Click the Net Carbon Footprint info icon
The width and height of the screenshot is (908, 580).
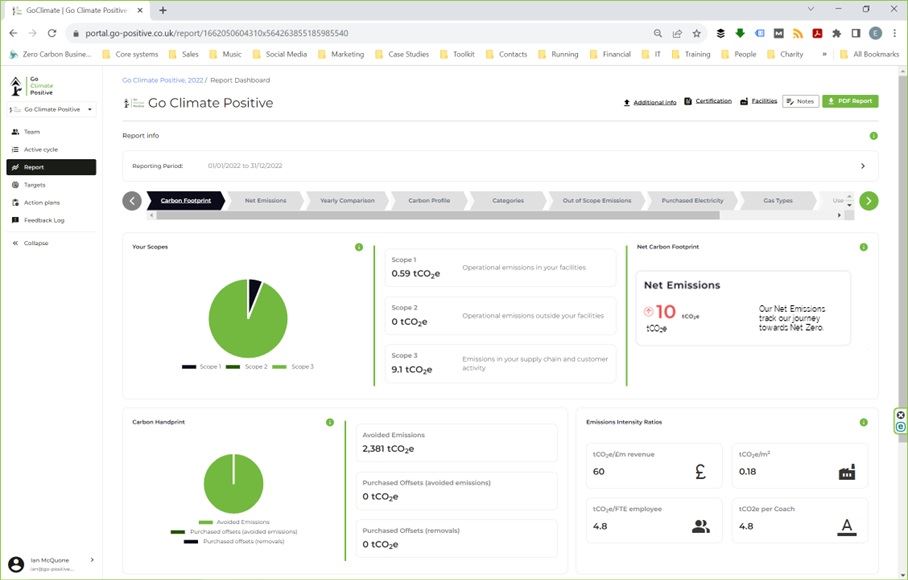pyautogui.click(x=863, y=247)
